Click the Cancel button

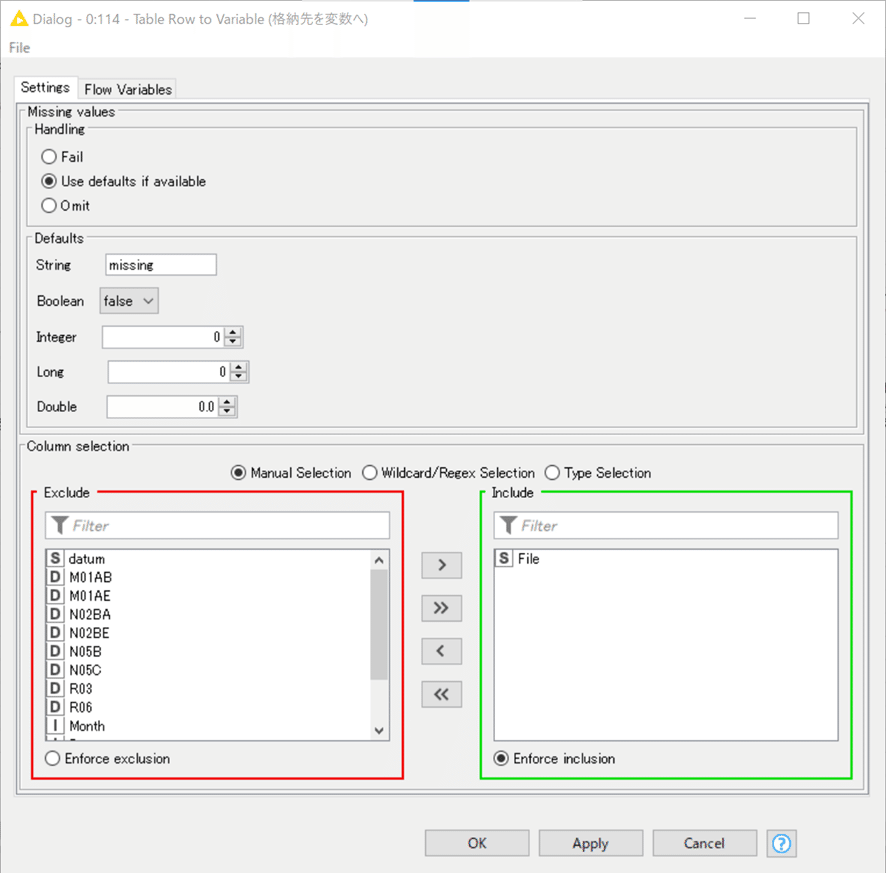pos(704,844)
